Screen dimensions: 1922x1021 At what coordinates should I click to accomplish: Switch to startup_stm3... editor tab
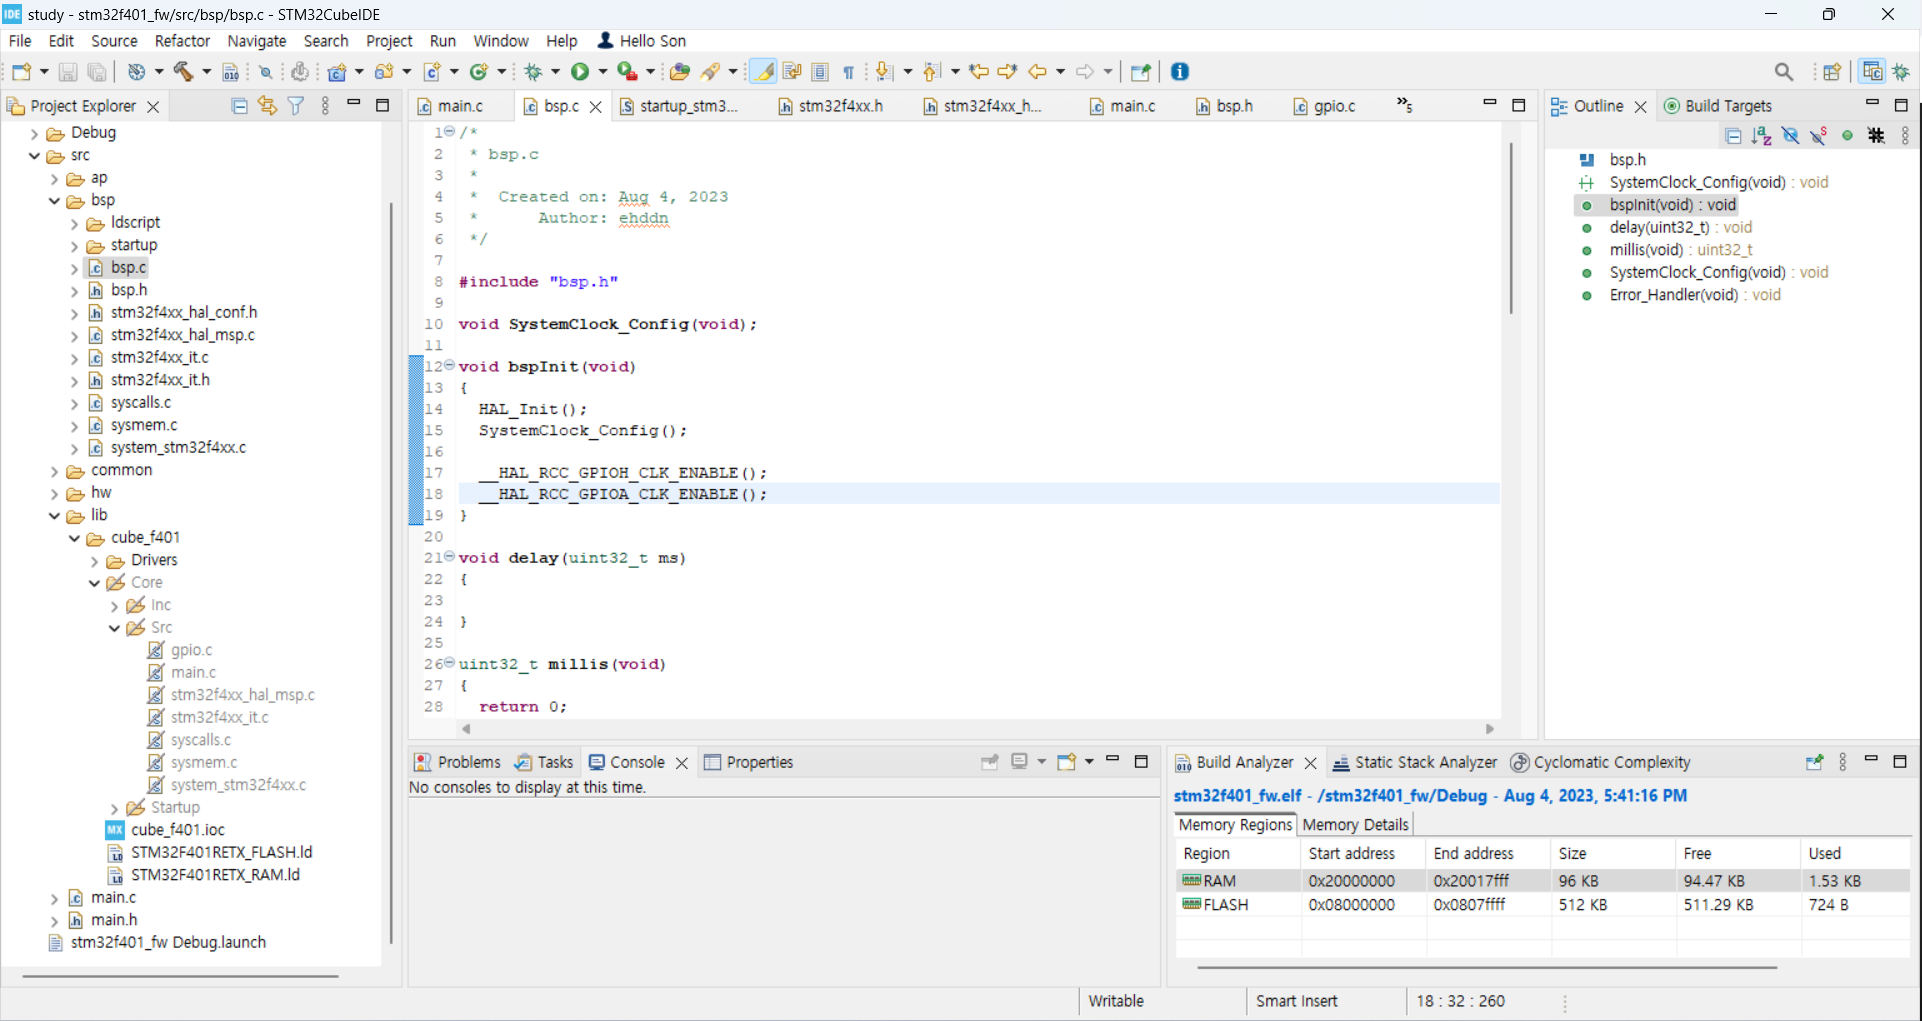click(679, 106)
